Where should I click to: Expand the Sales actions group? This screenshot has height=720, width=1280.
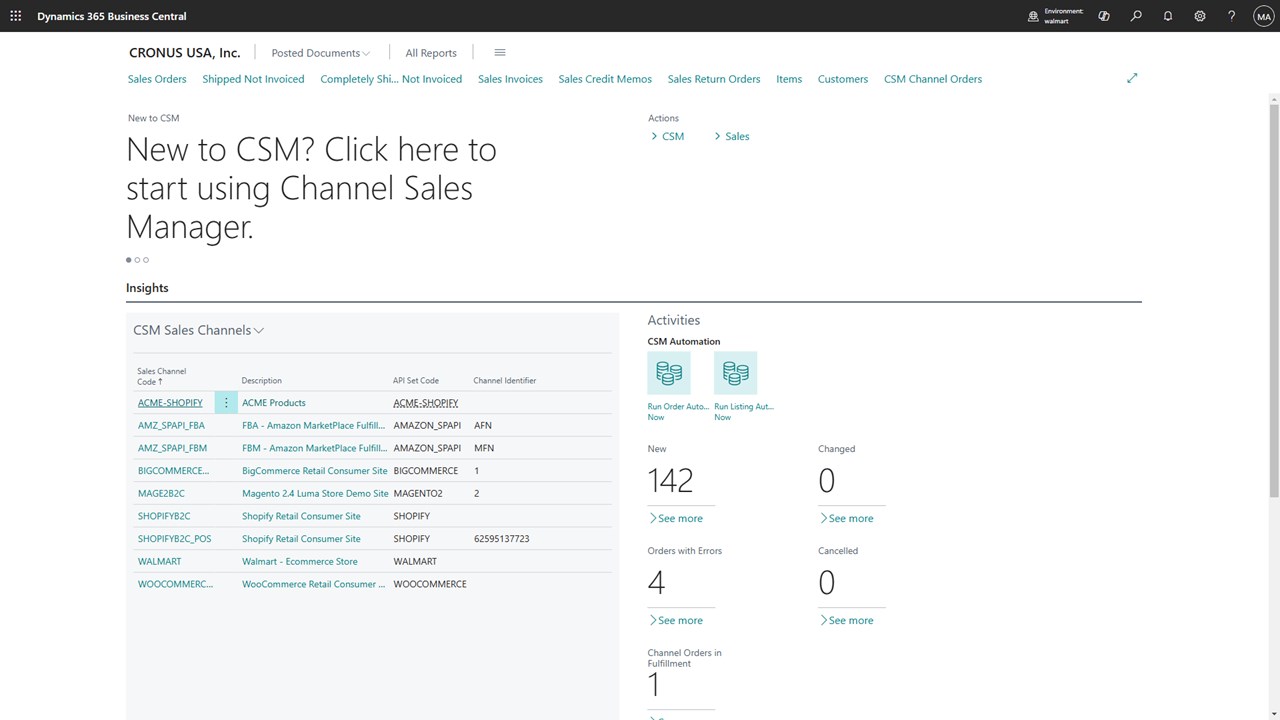point(732,136)
